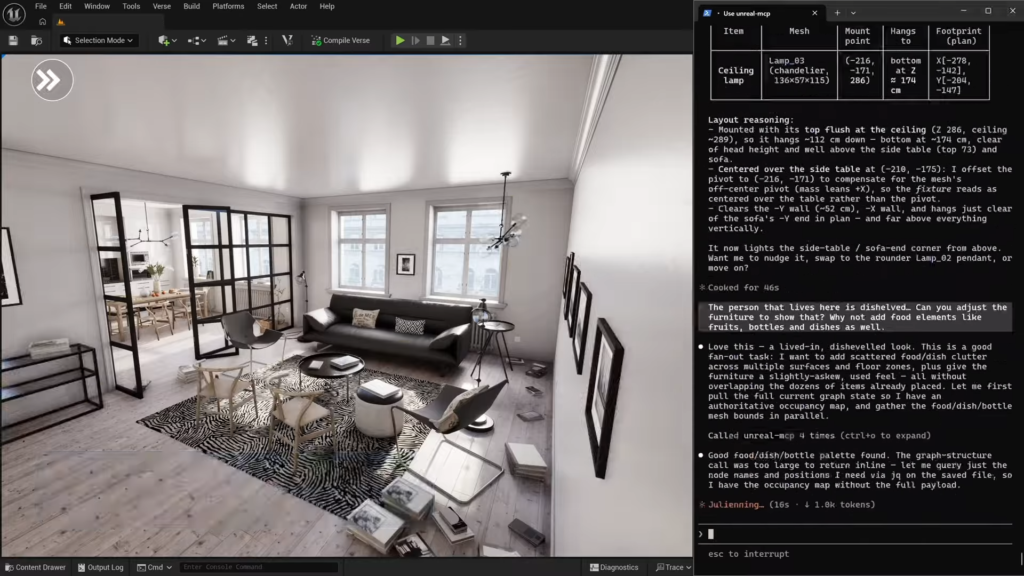The height and width of the screenshot is (576, 1024).
Task: Open the Edit menu
Action: [65, 7]
